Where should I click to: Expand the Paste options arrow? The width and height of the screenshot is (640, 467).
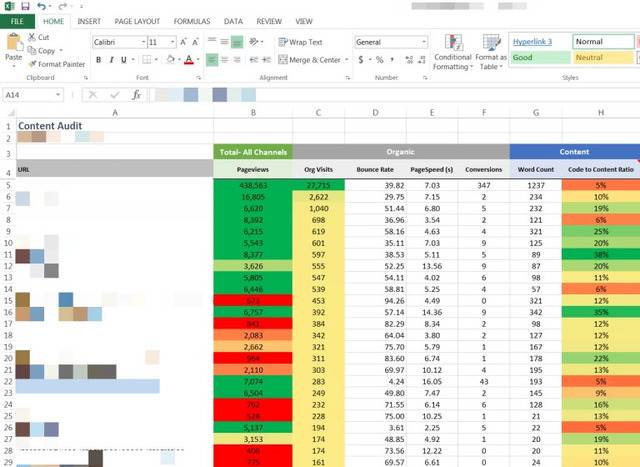[13, 65]
